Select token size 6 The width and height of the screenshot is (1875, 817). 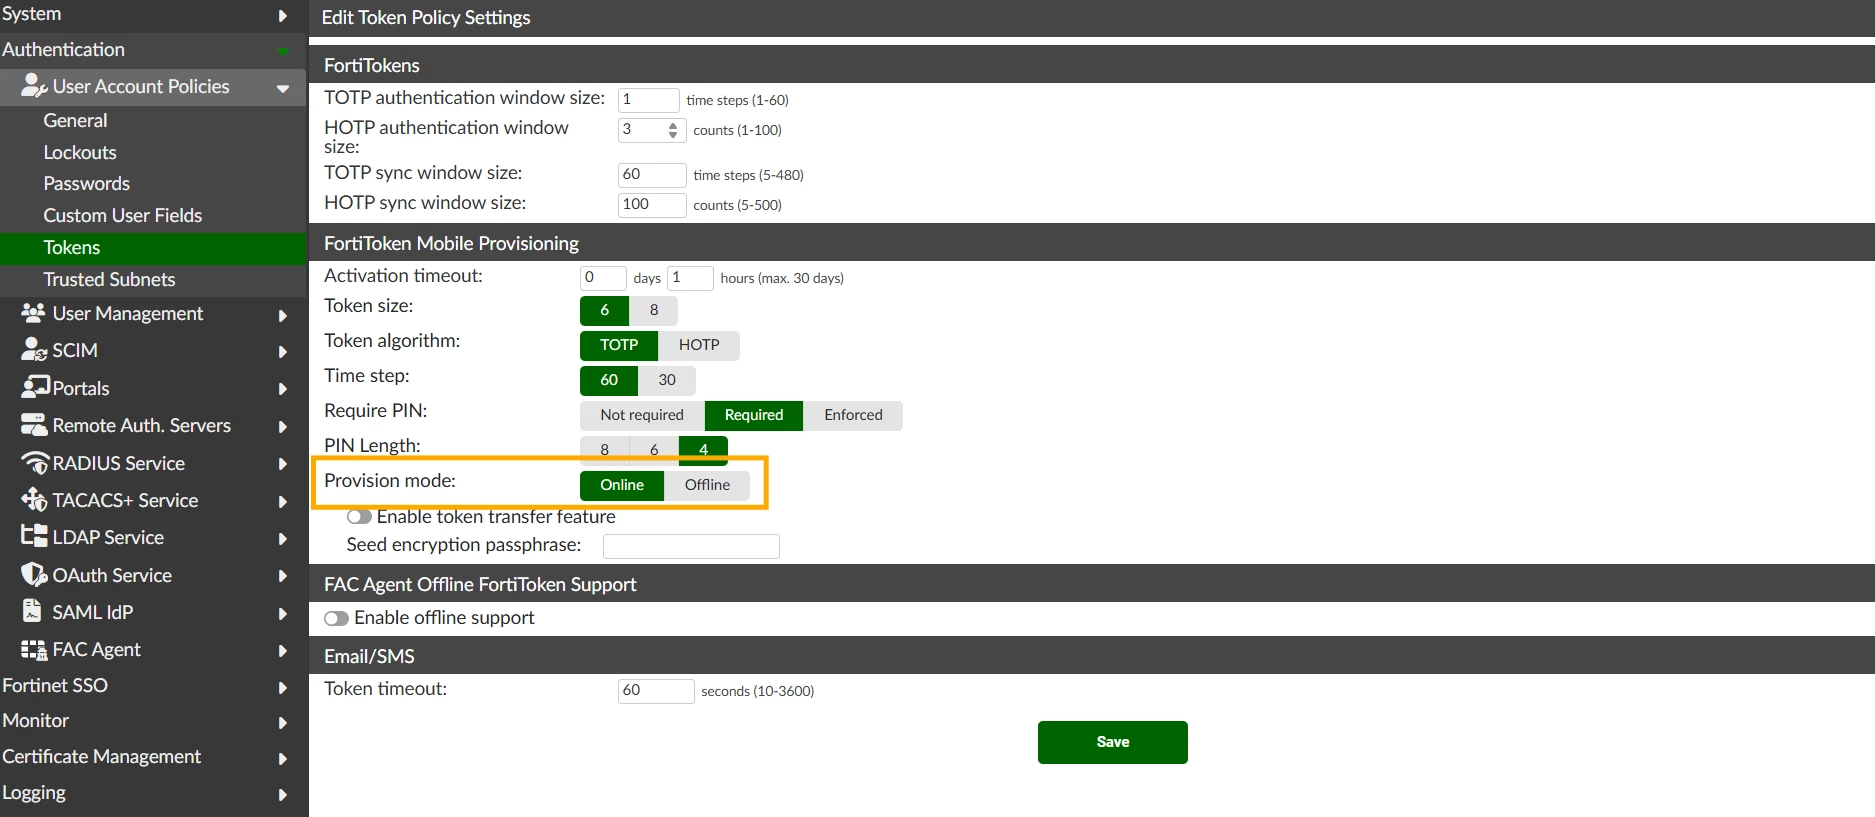click(x=604, y=310)
